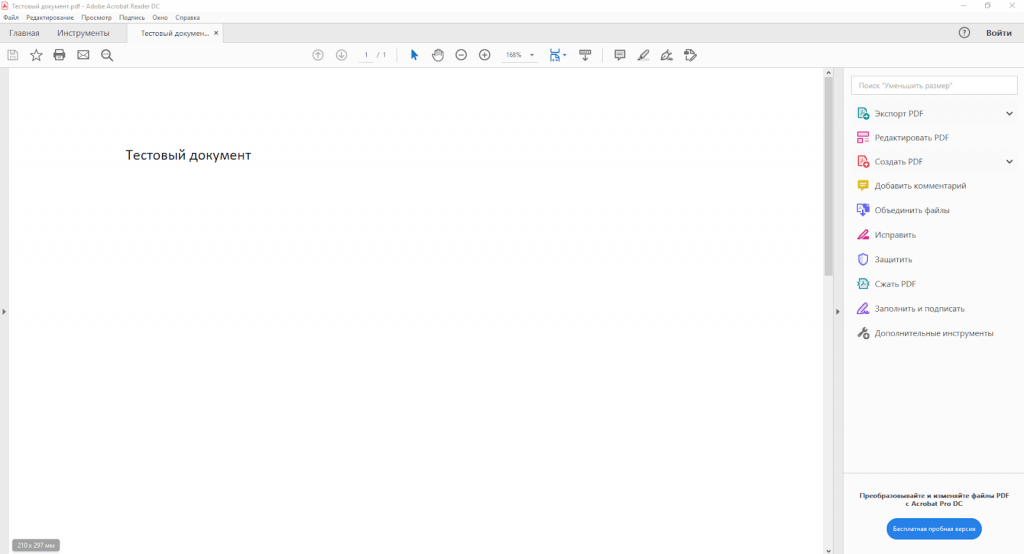This screenshot has height=554, width=1024.
Task: Click the Save file icon
Action: pos(12,55)
